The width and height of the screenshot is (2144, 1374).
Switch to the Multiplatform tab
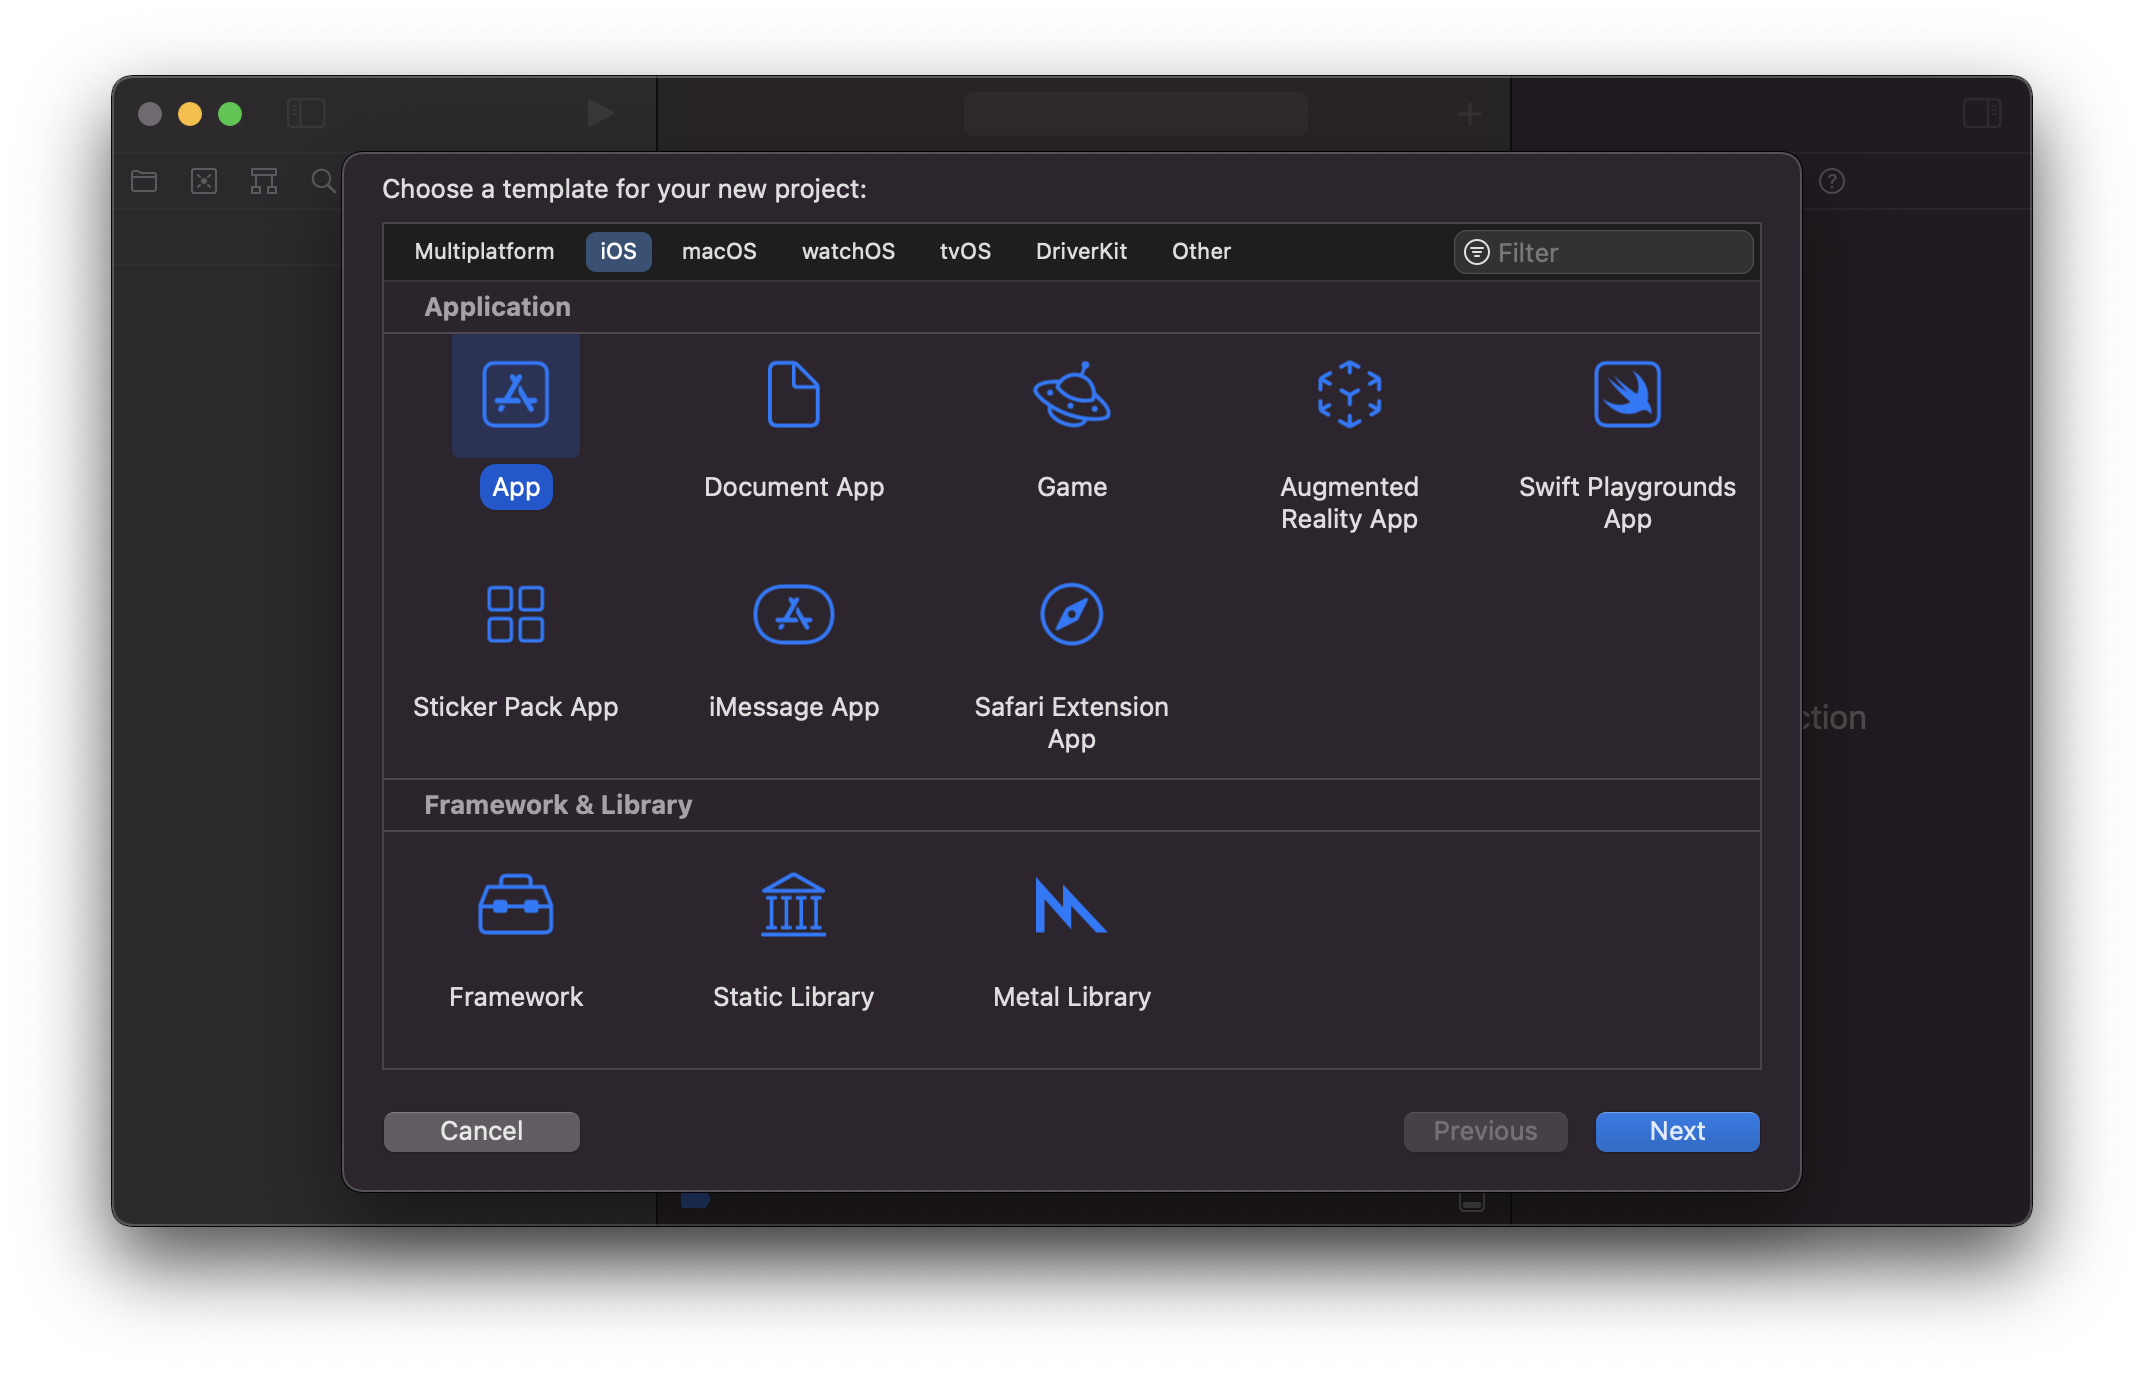coord(485,251)
